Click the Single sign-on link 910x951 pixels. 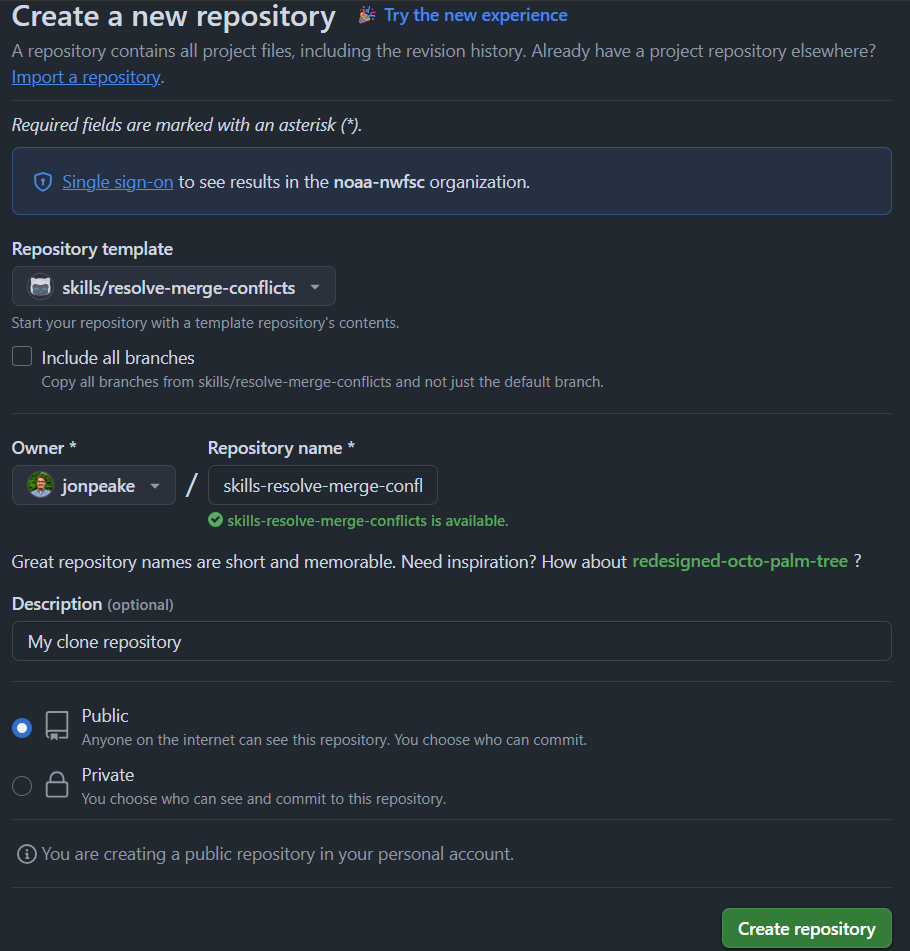(x=118, y=182)
